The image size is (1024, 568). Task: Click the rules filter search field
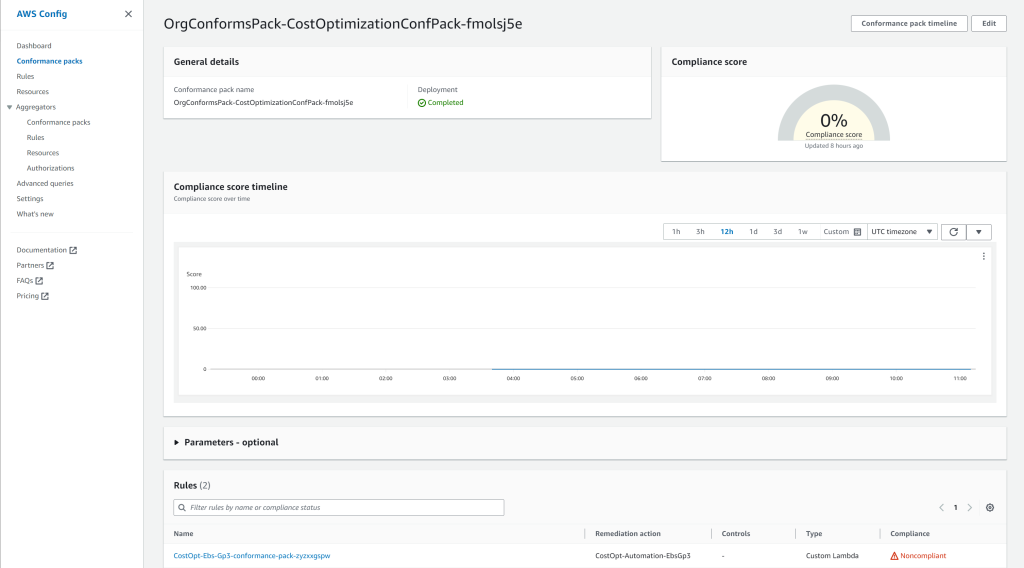[339, 507]
